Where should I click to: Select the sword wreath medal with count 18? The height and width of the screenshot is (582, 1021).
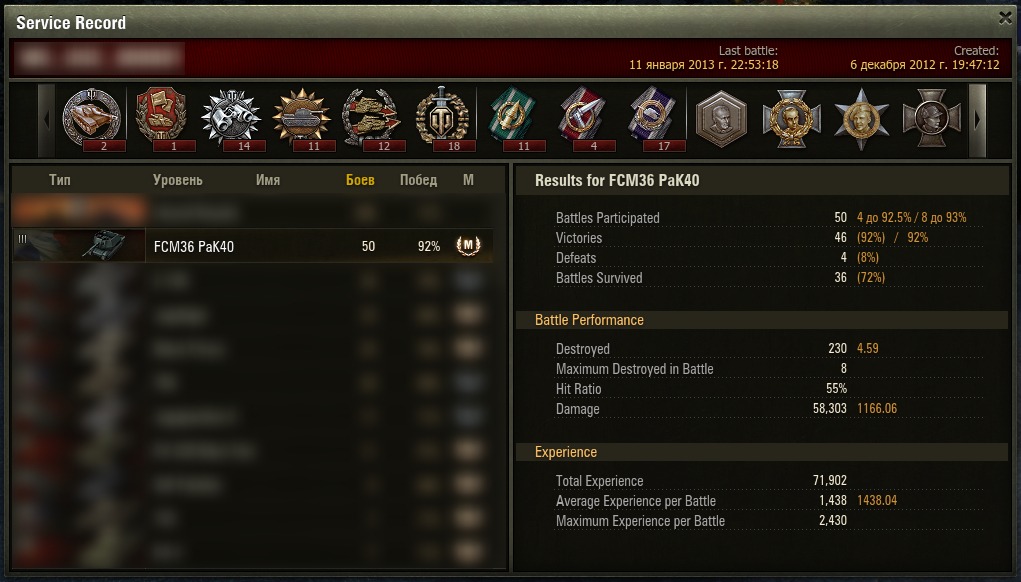pos(442,118)
